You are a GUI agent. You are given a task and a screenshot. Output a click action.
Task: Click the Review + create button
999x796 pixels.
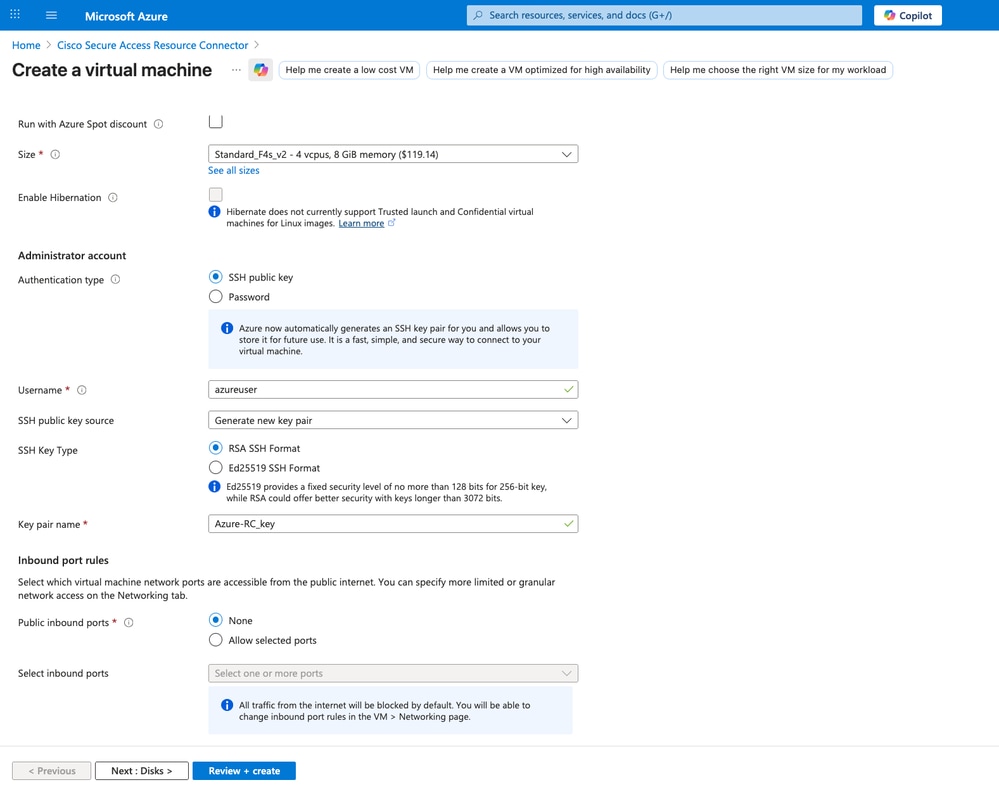tap(243, 770)
